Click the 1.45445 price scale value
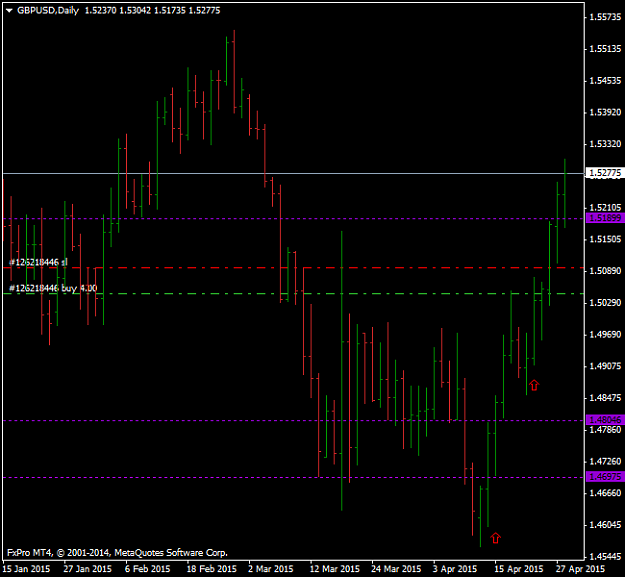This screenshot has width=625, height=577. point(605,556)
